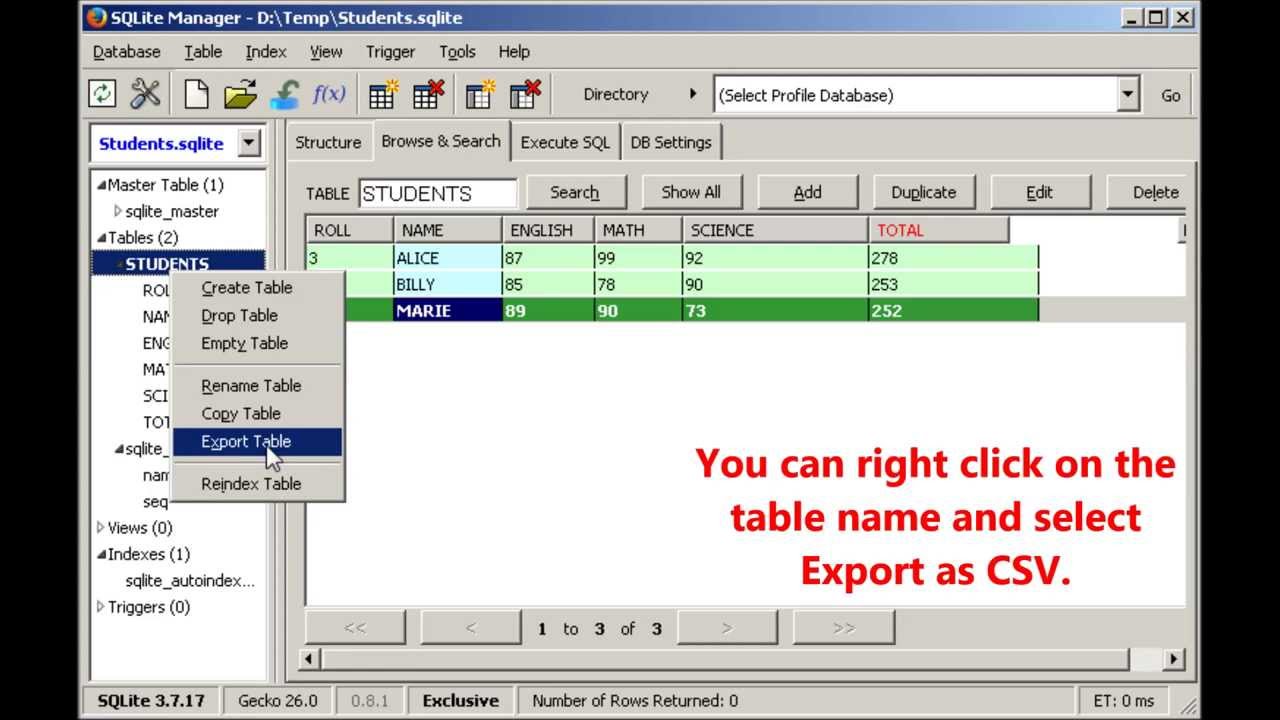Image resolution: width=1280 pixels, height=720 pixels.
Task: Expand the Views (0) node
Action: 100,527
